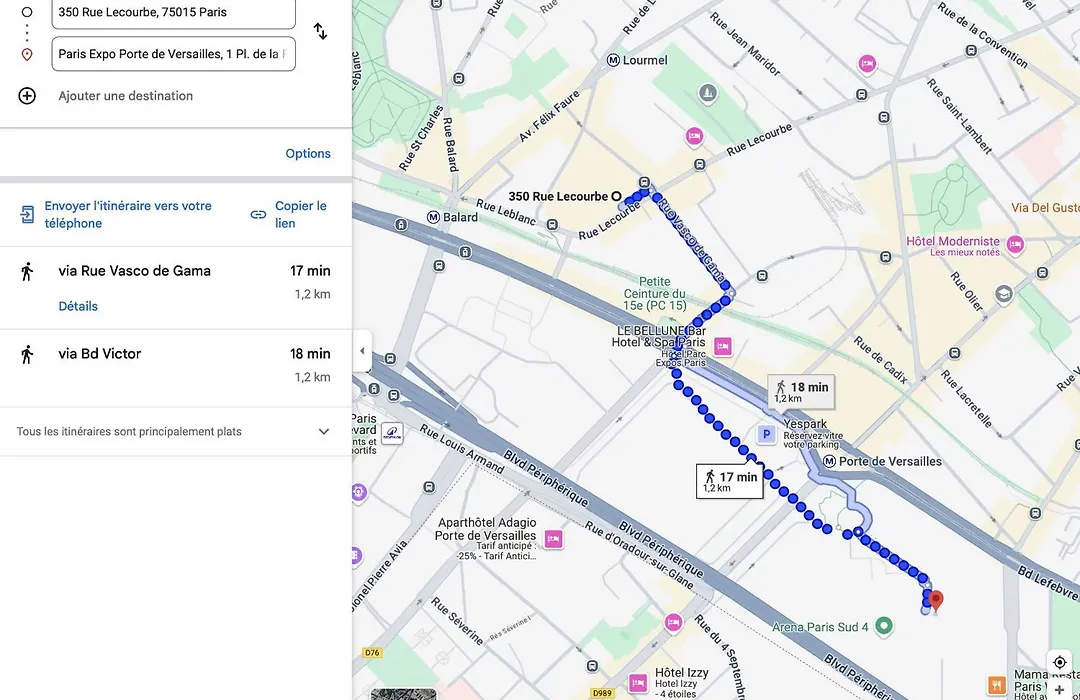Click the plus icon to add a destination
1080x700 pixels.
(27, 96)
